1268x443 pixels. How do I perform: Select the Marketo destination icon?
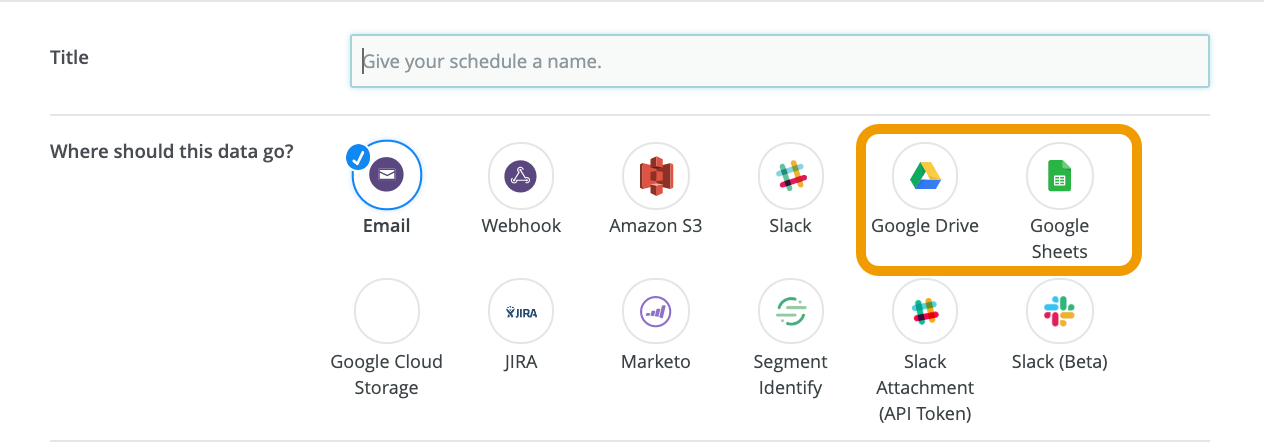coord(656,312)
